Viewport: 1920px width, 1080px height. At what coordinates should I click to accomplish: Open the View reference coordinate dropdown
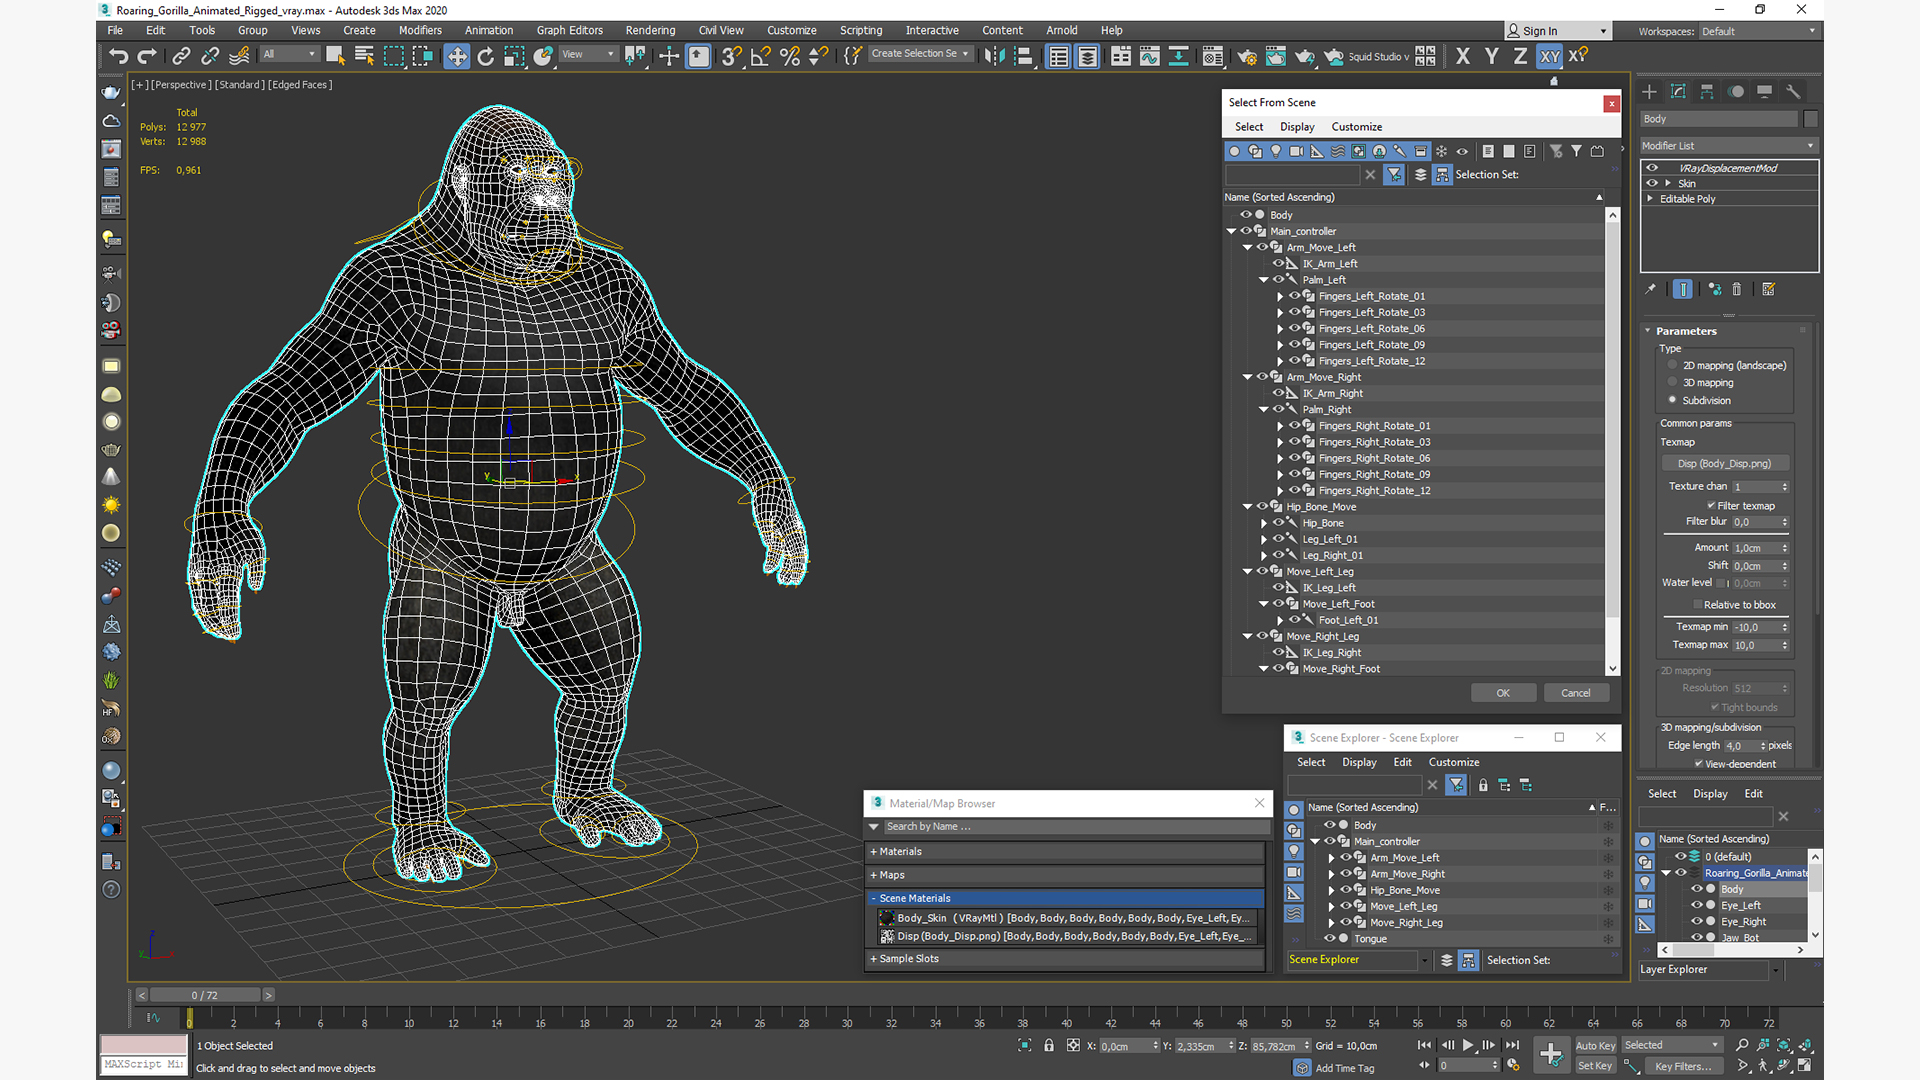click(588, 54)
